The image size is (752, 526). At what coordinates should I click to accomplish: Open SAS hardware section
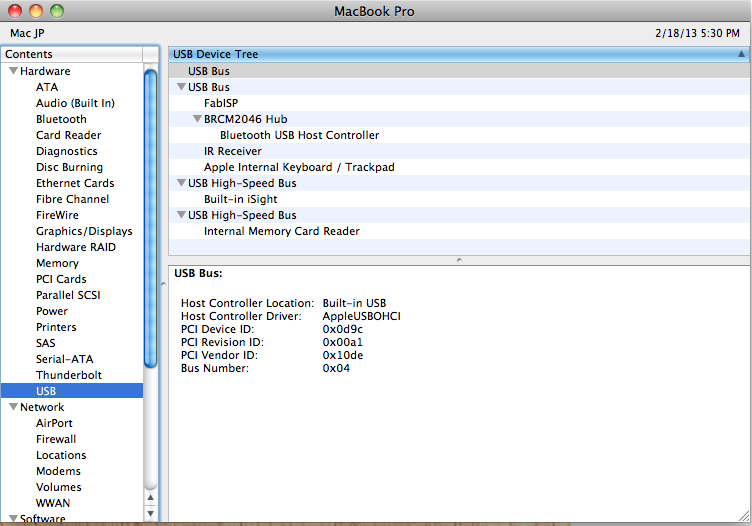(46, 343)
